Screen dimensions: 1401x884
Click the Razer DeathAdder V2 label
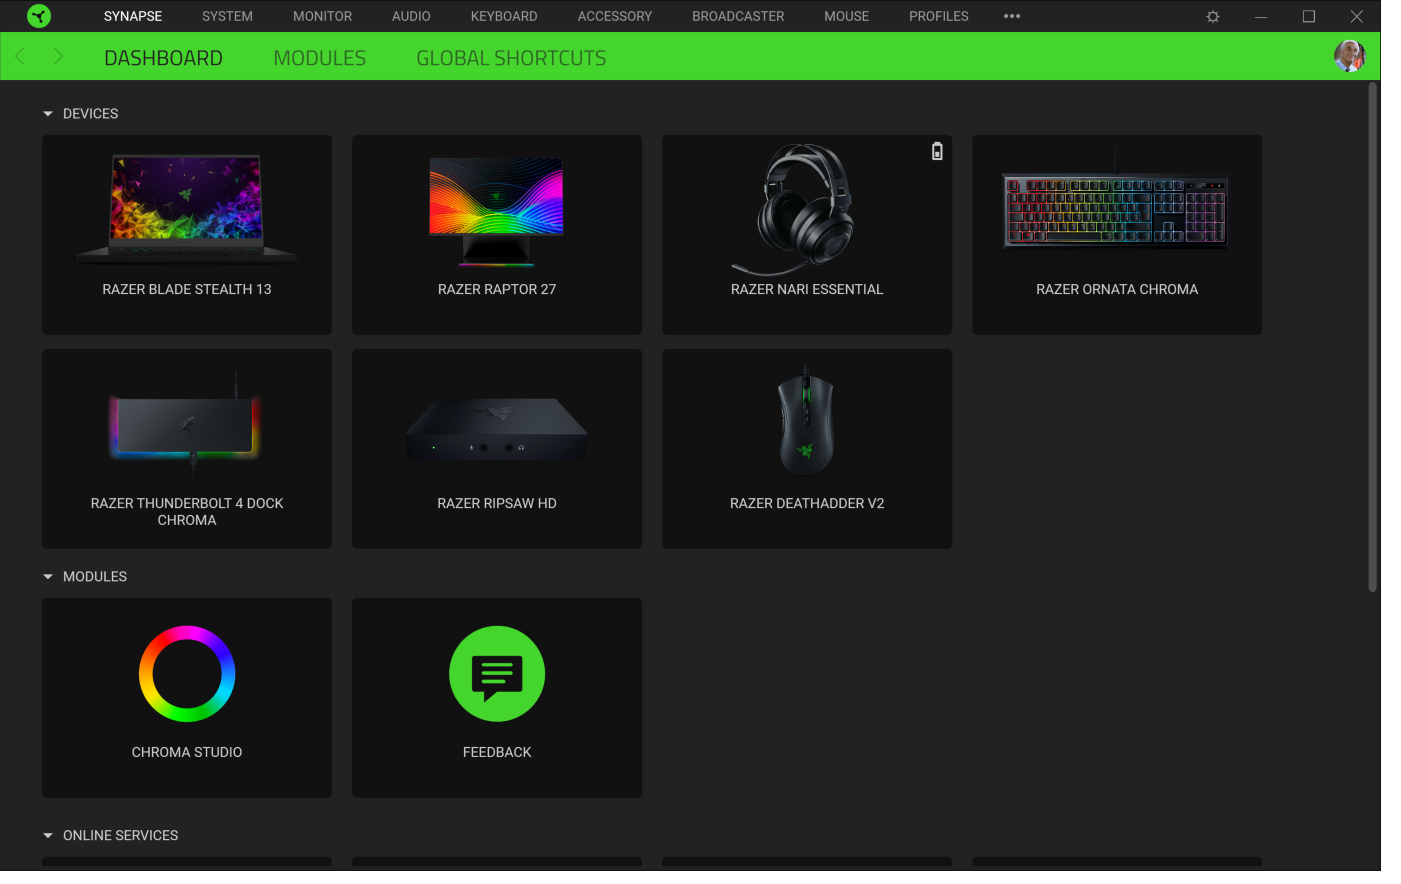click(x=807, y=504)
